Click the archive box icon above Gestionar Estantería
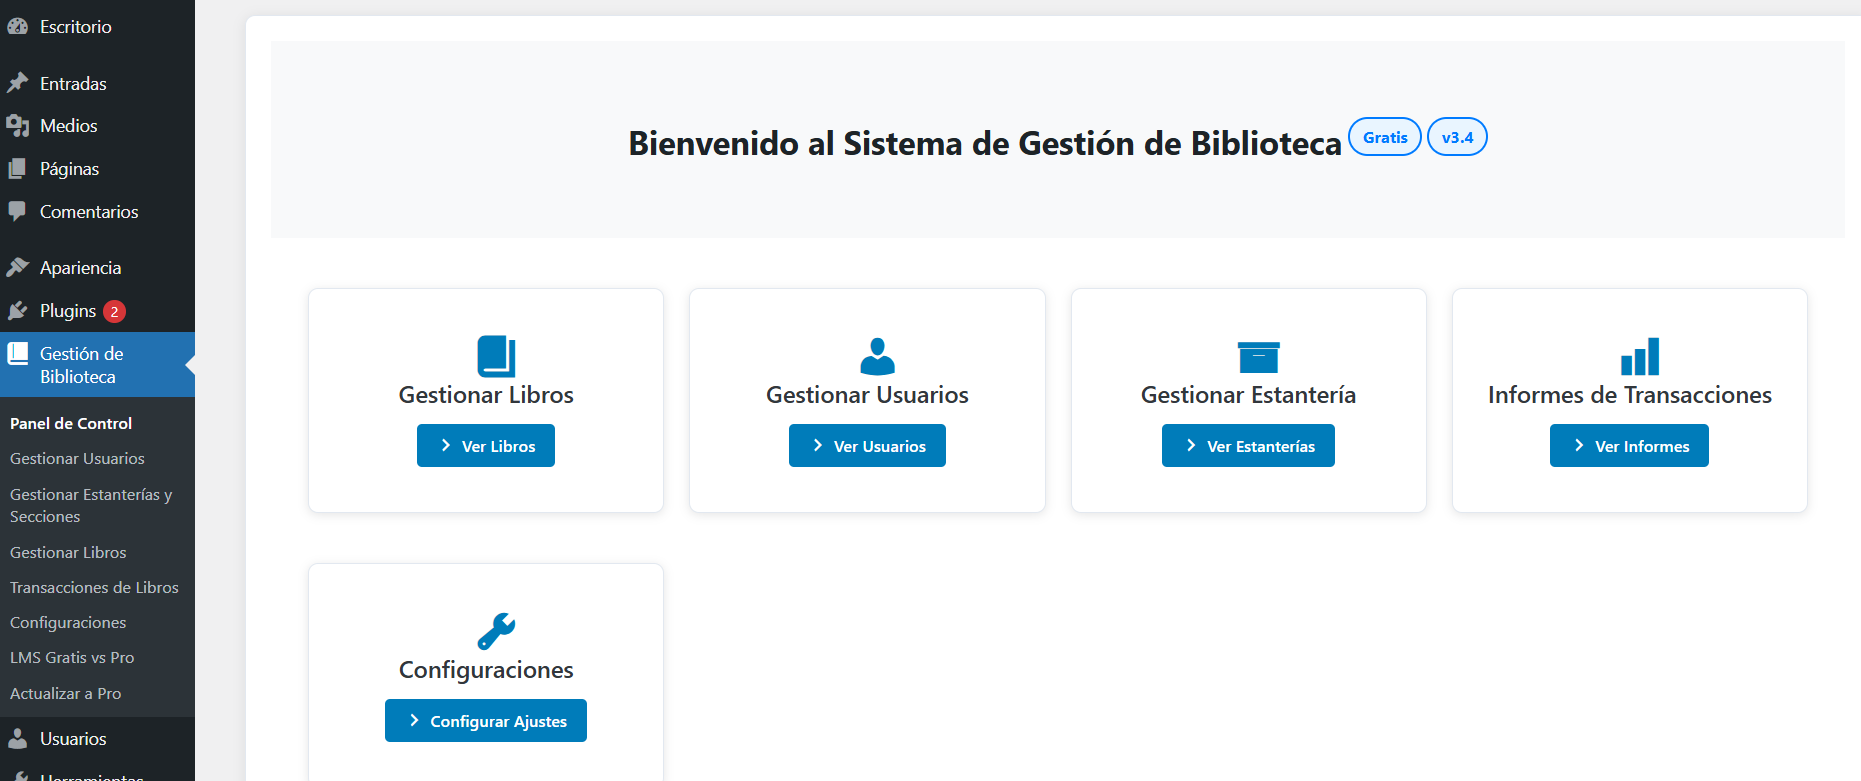Screen dimensions: 1861x781 1258,357
